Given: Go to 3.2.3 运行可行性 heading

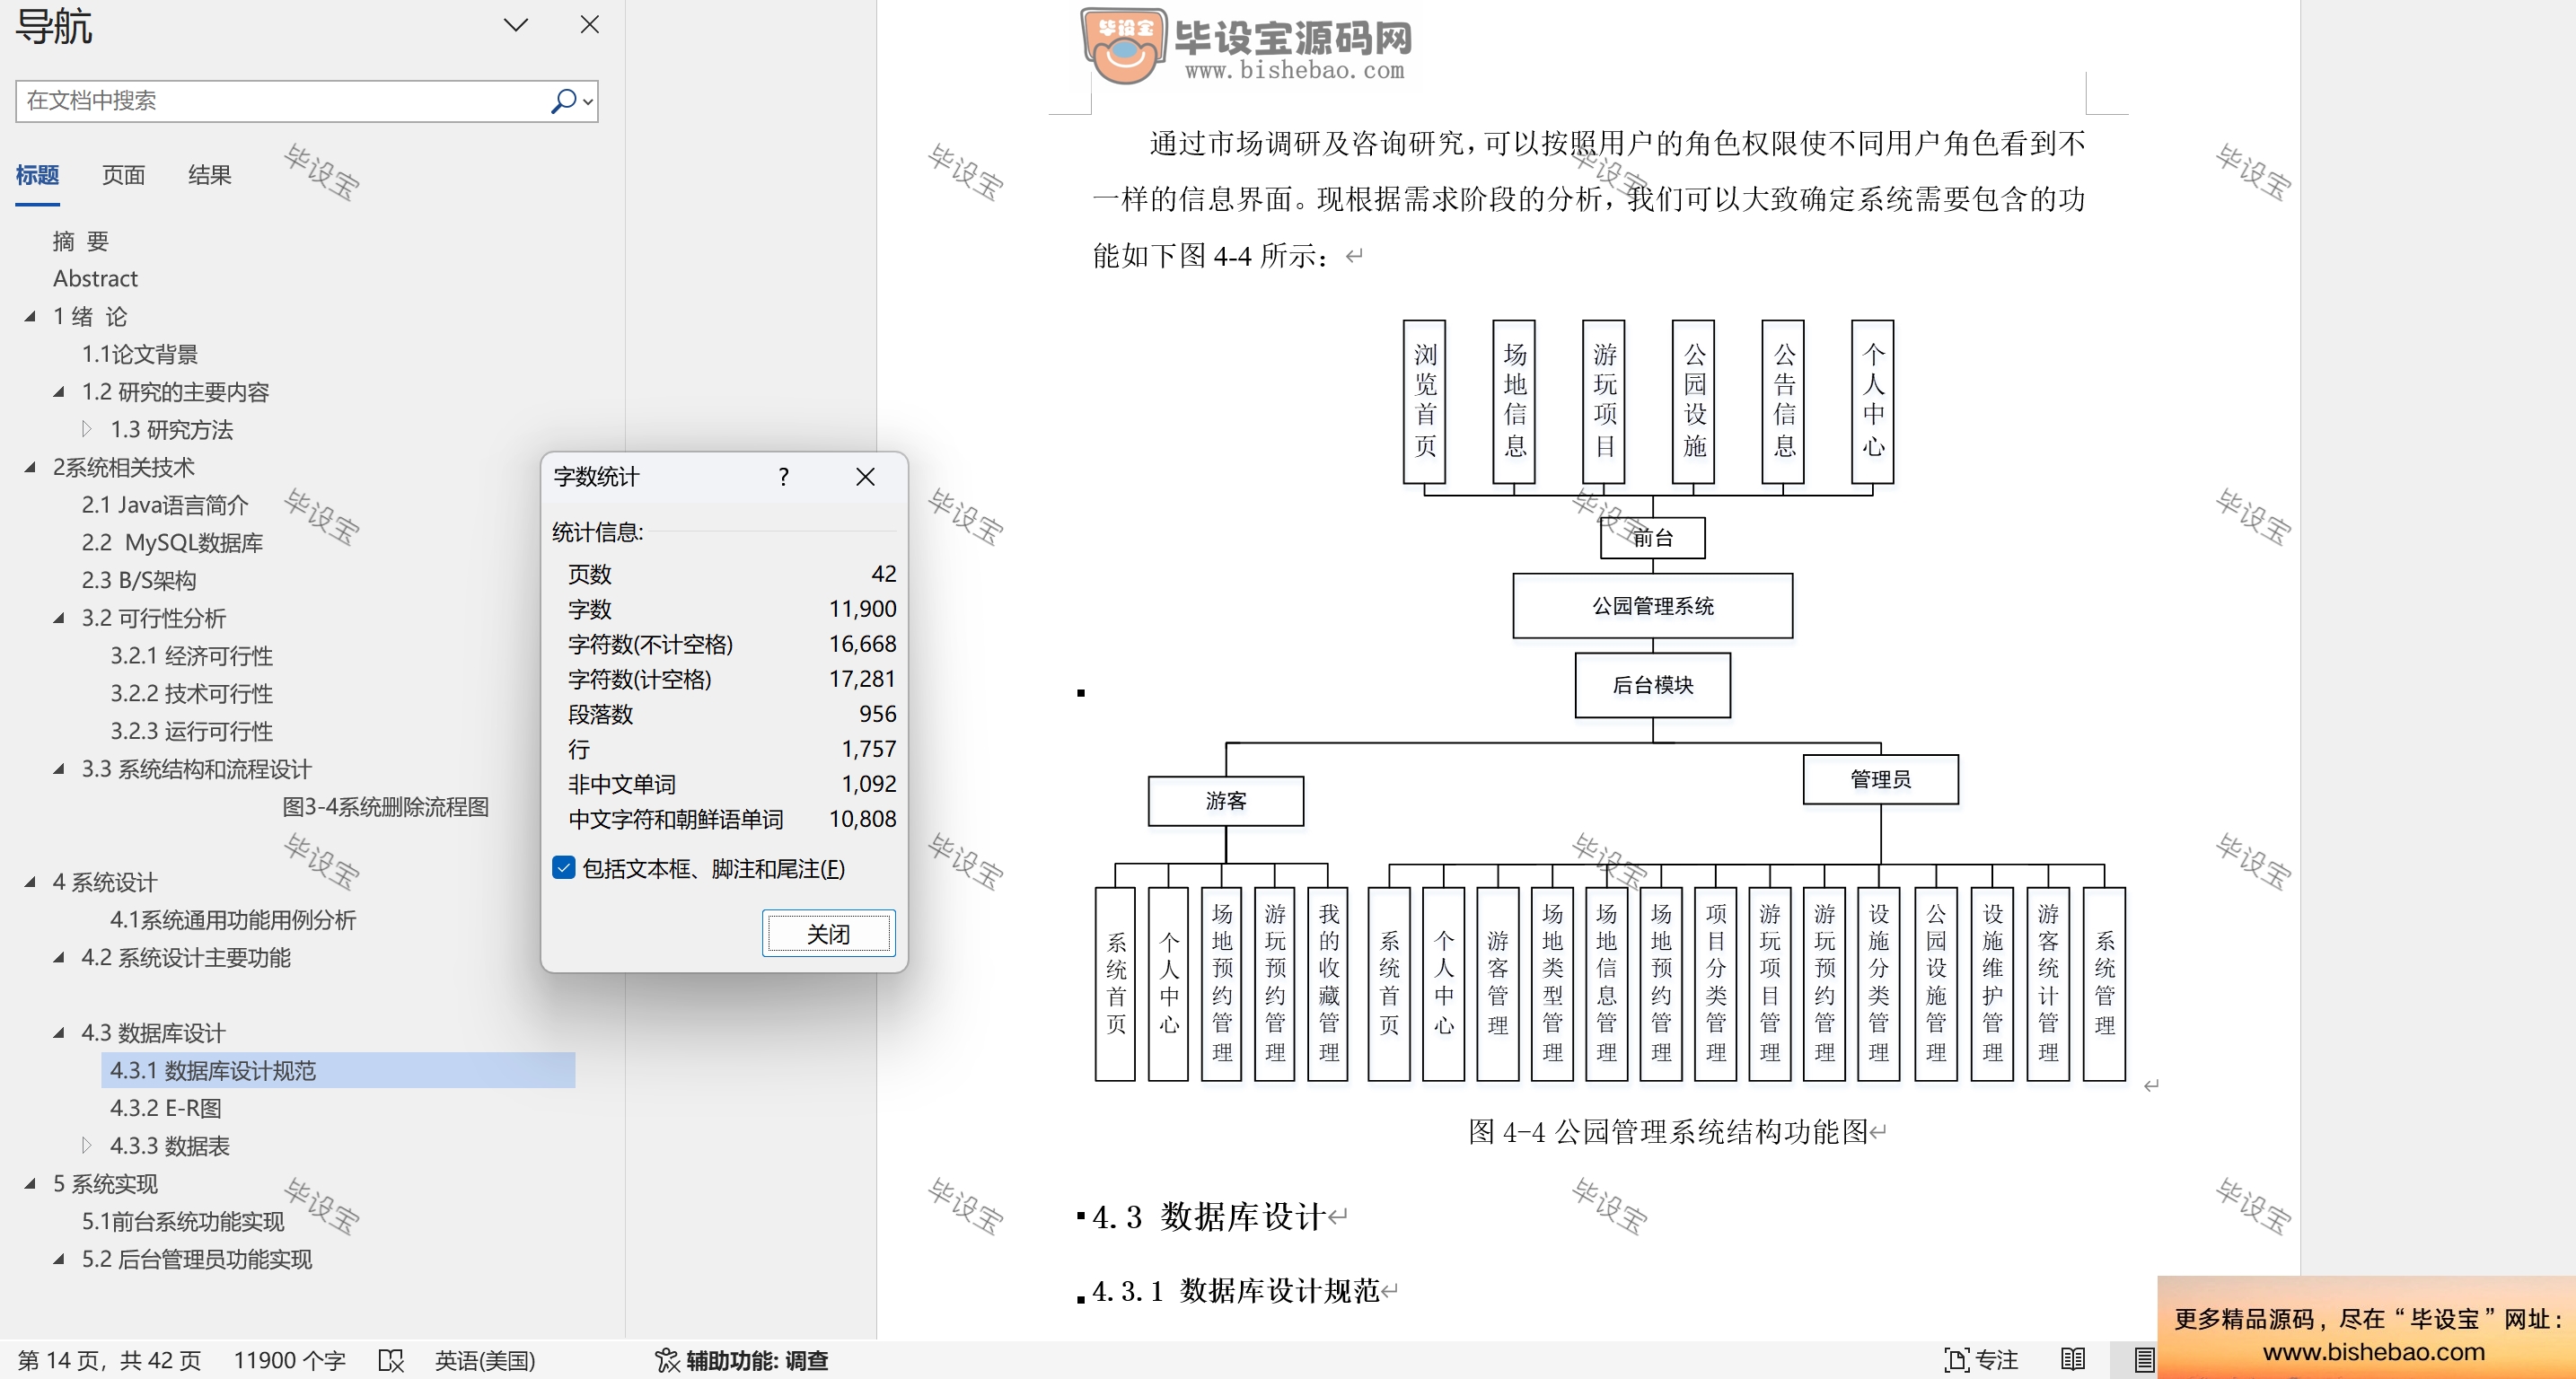Looking at the screenshot, I should (191, 731).
